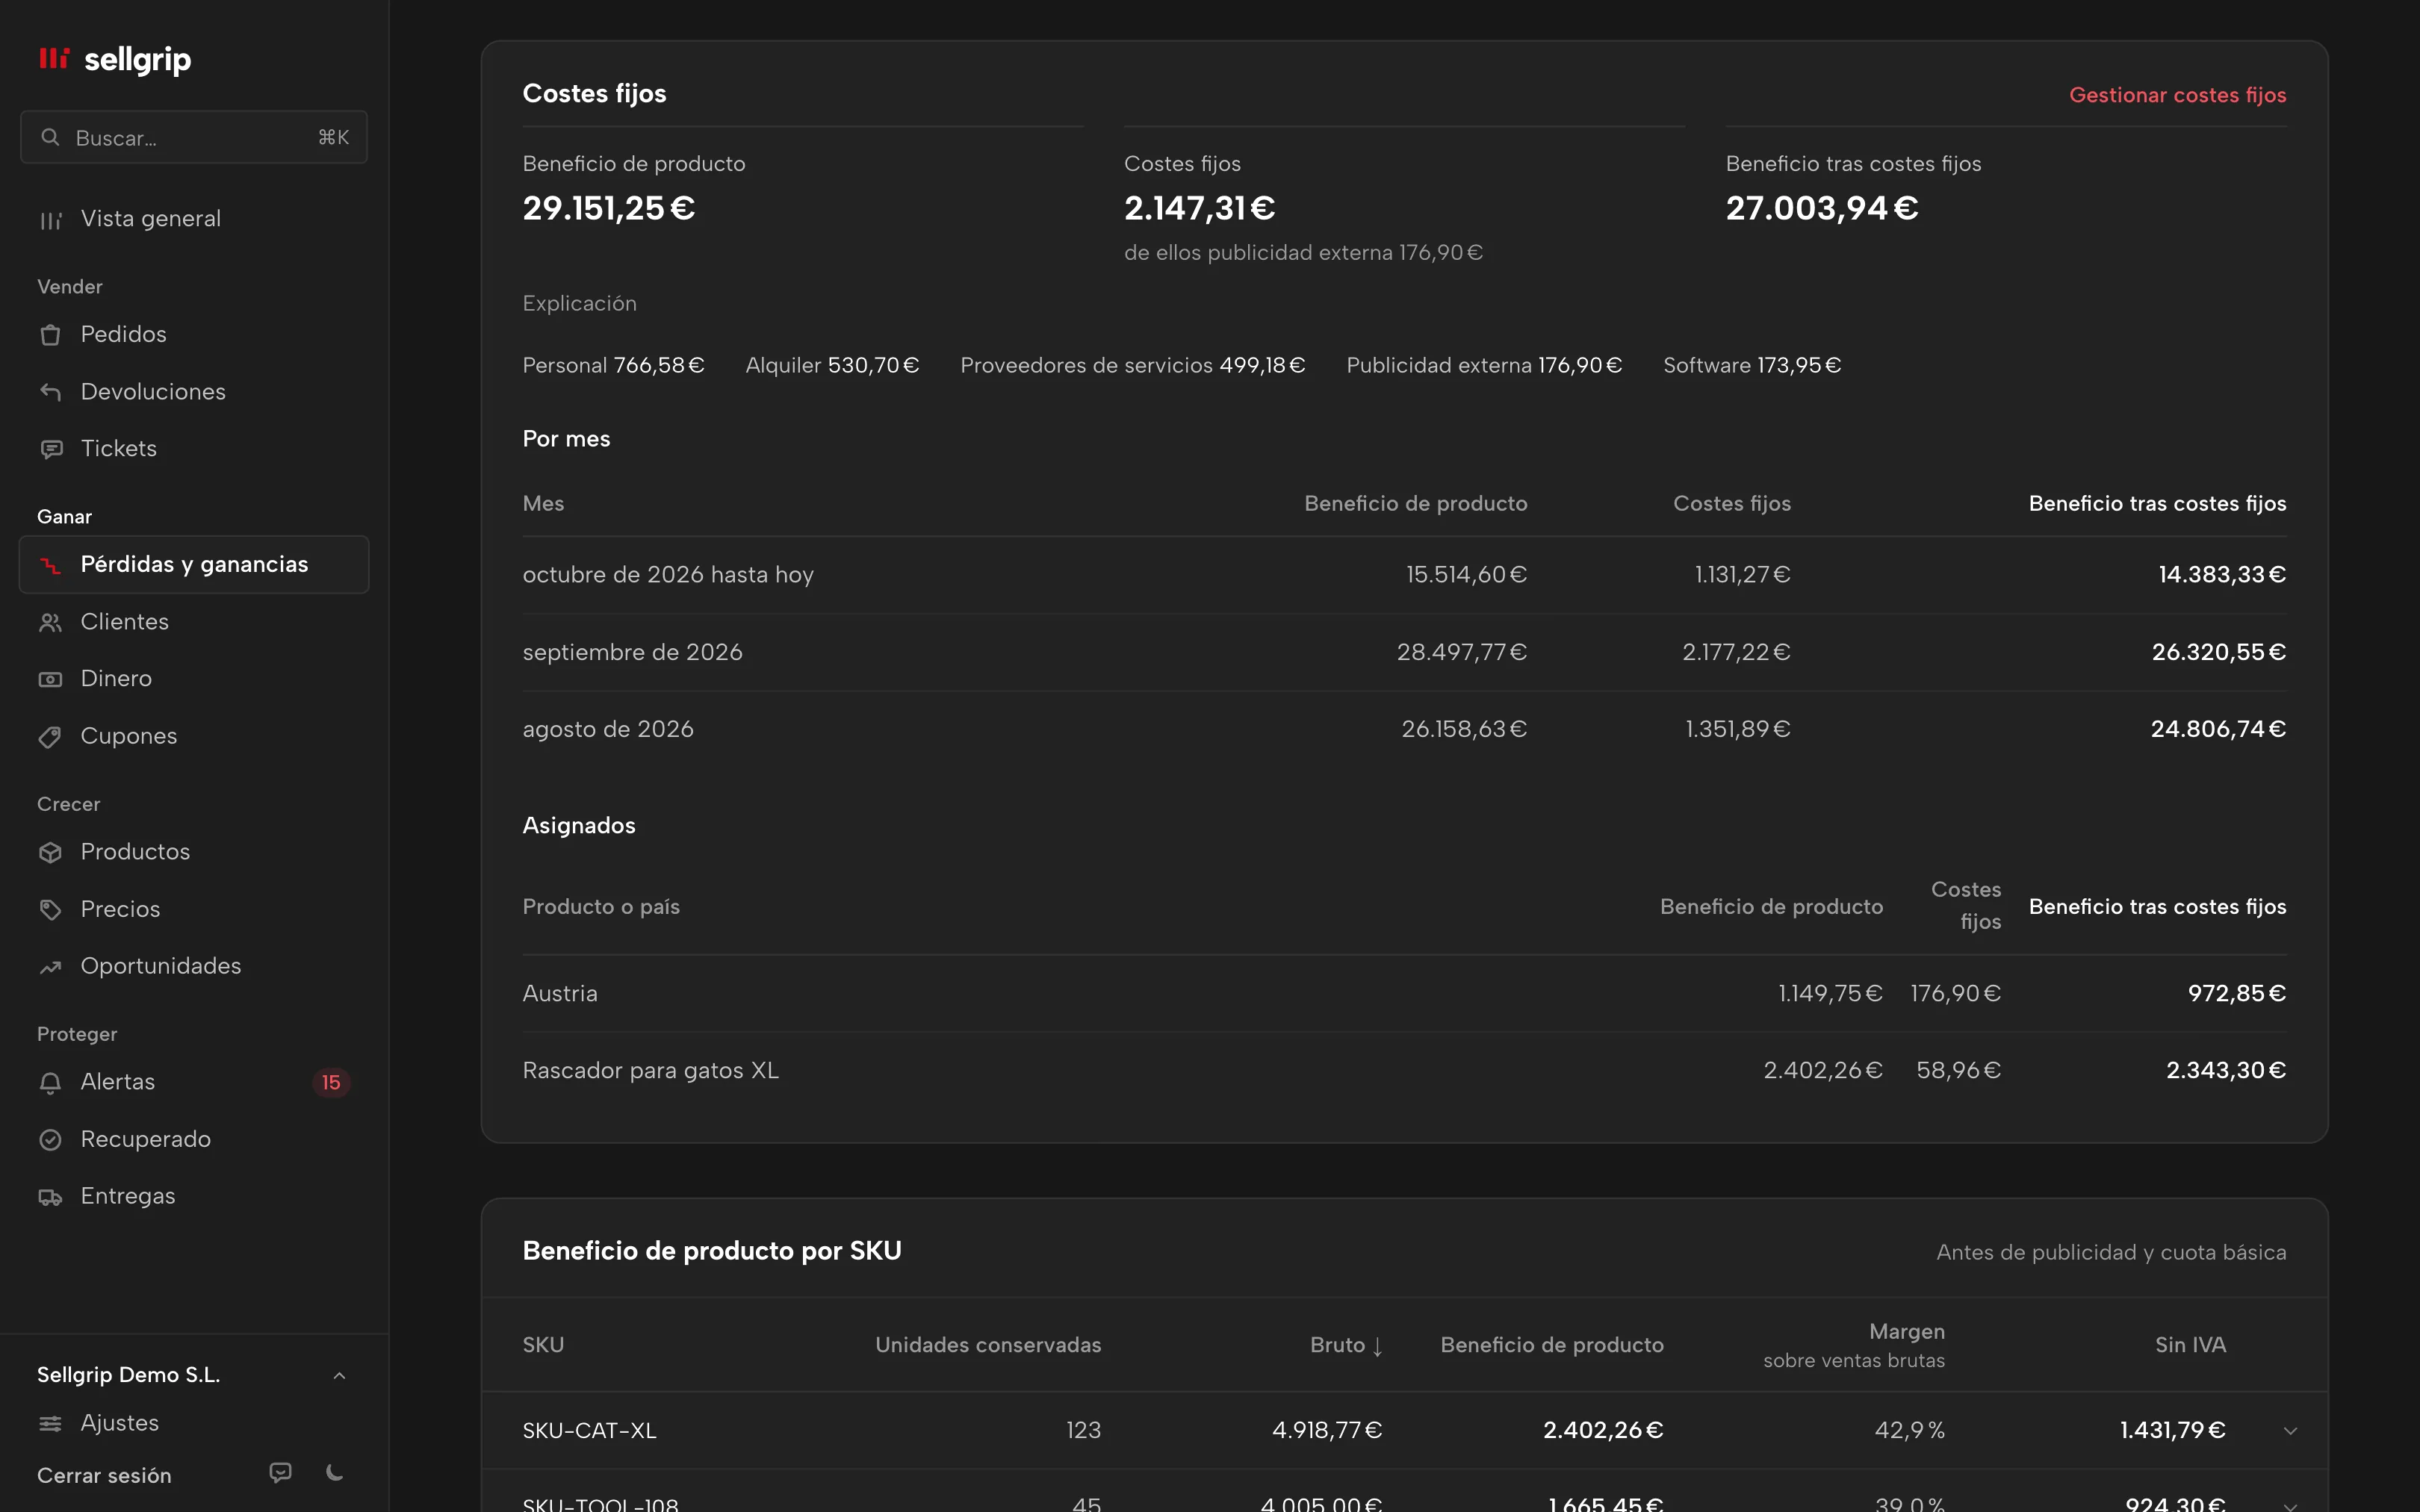Sort table by Bruto column
Viewport: 2420px width, 1512px height.
(1346, 1345)
